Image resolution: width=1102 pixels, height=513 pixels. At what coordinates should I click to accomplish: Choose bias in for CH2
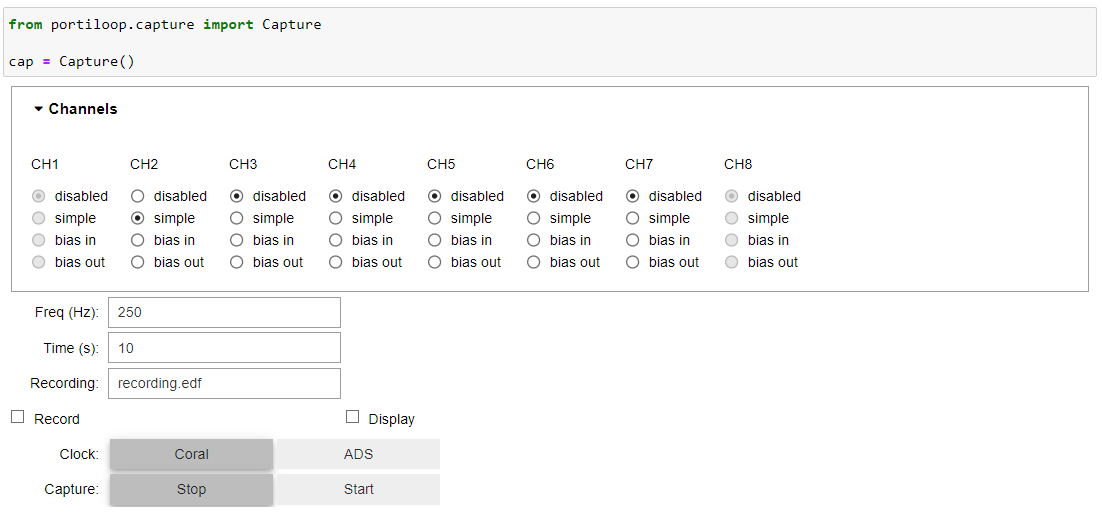coord(138,240)
